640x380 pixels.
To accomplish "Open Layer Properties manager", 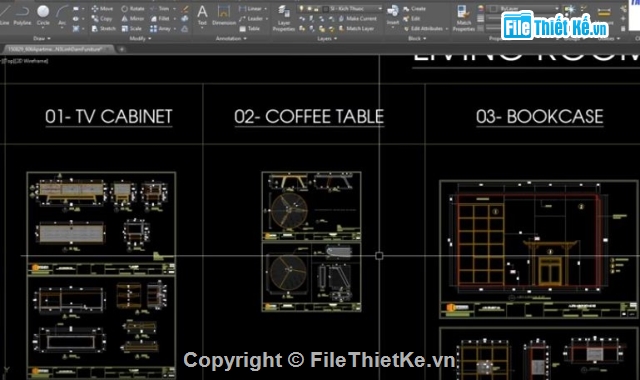I will point(284,18).
